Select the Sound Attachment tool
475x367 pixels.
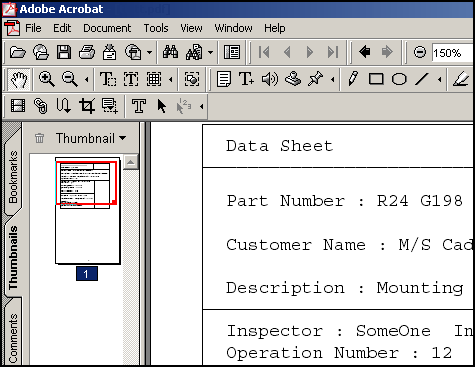(270, 79)
